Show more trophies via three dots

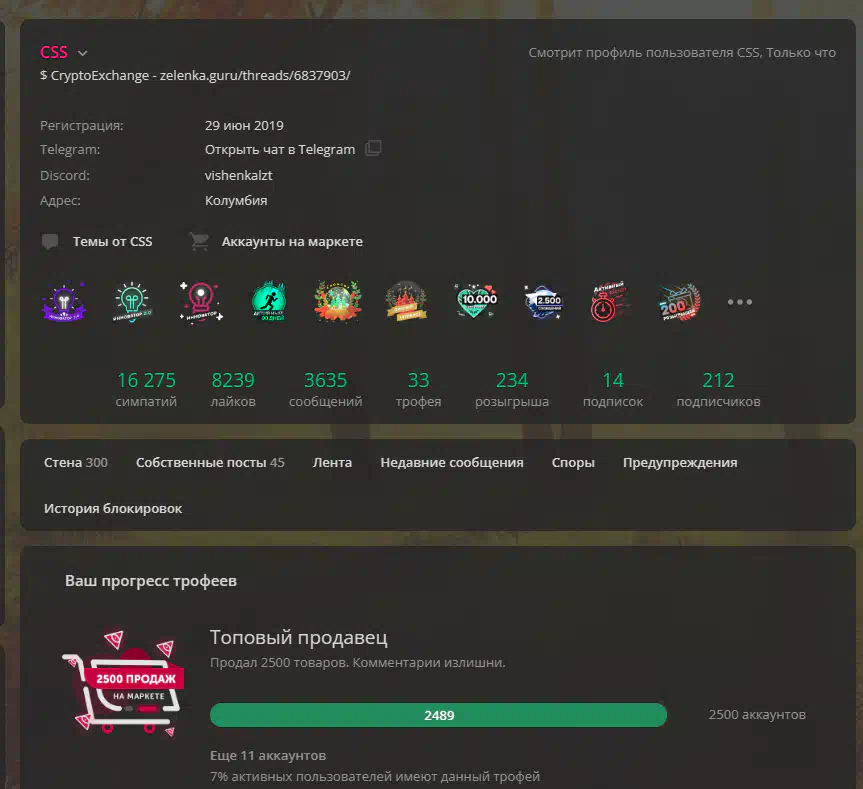[740, 302]
